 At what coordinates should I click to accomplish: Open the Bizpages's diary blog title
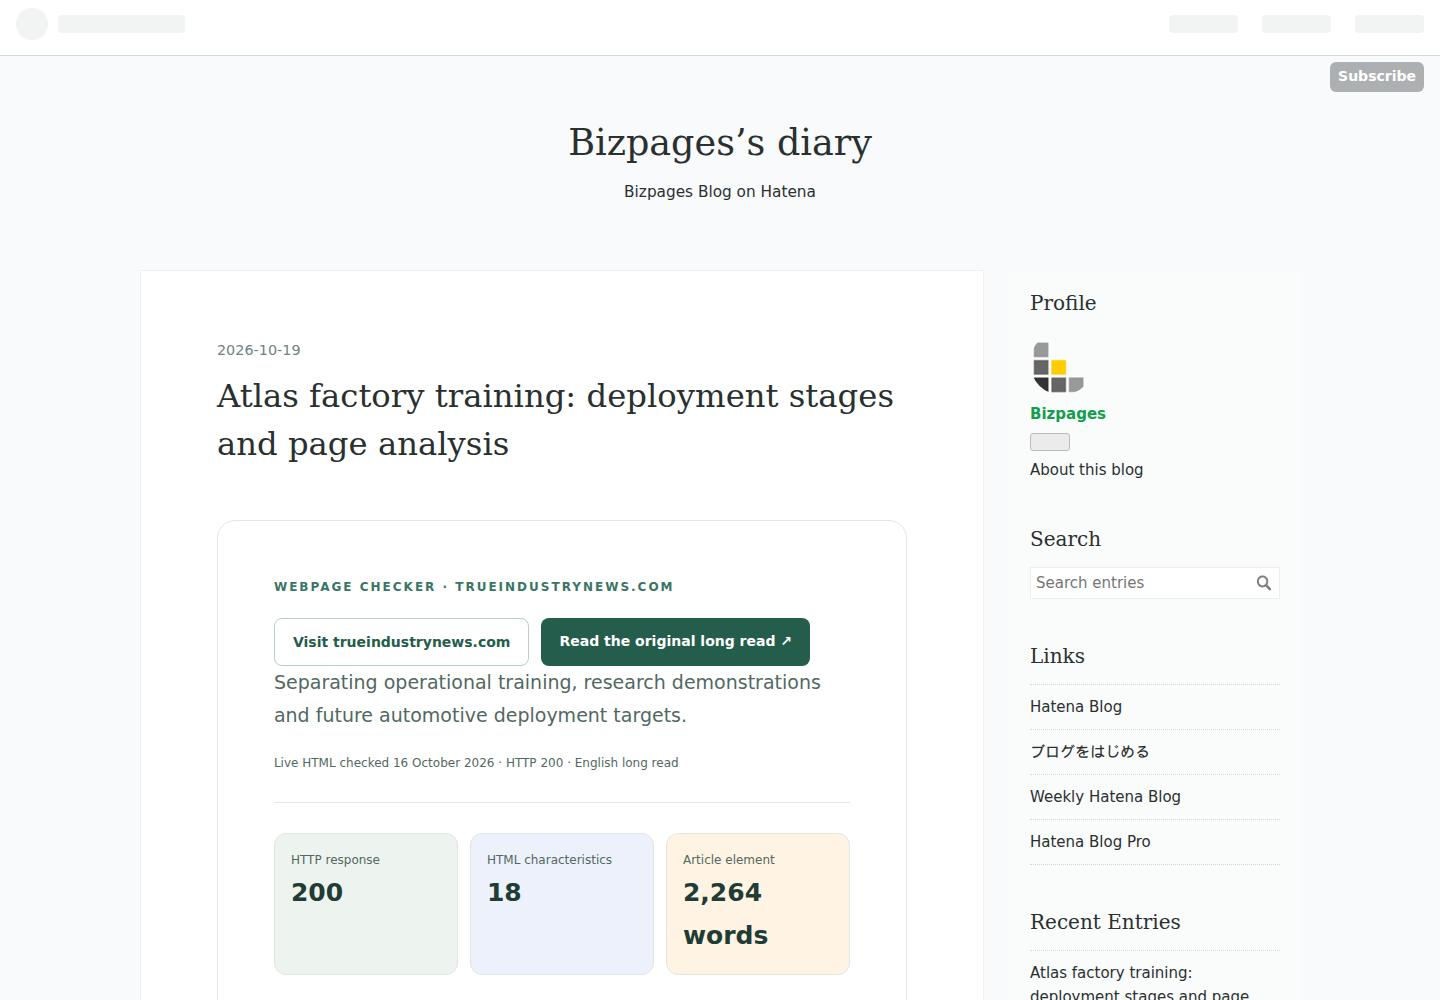click(720, 142)
